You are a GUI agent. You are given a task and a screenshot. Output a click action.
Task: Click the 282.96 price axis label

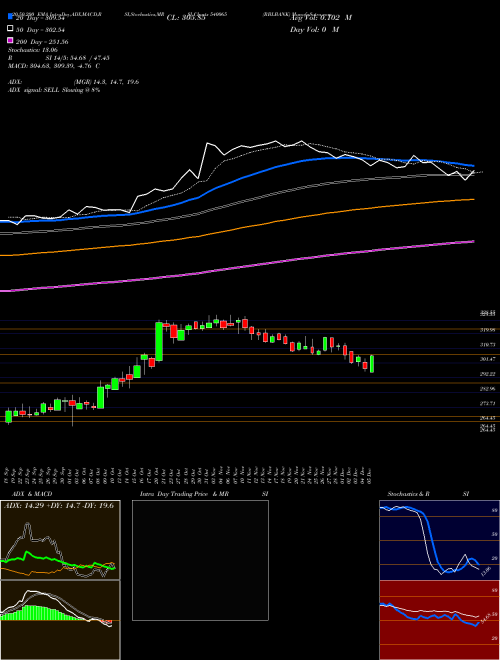pyautogui.click(x=487, y=389)
